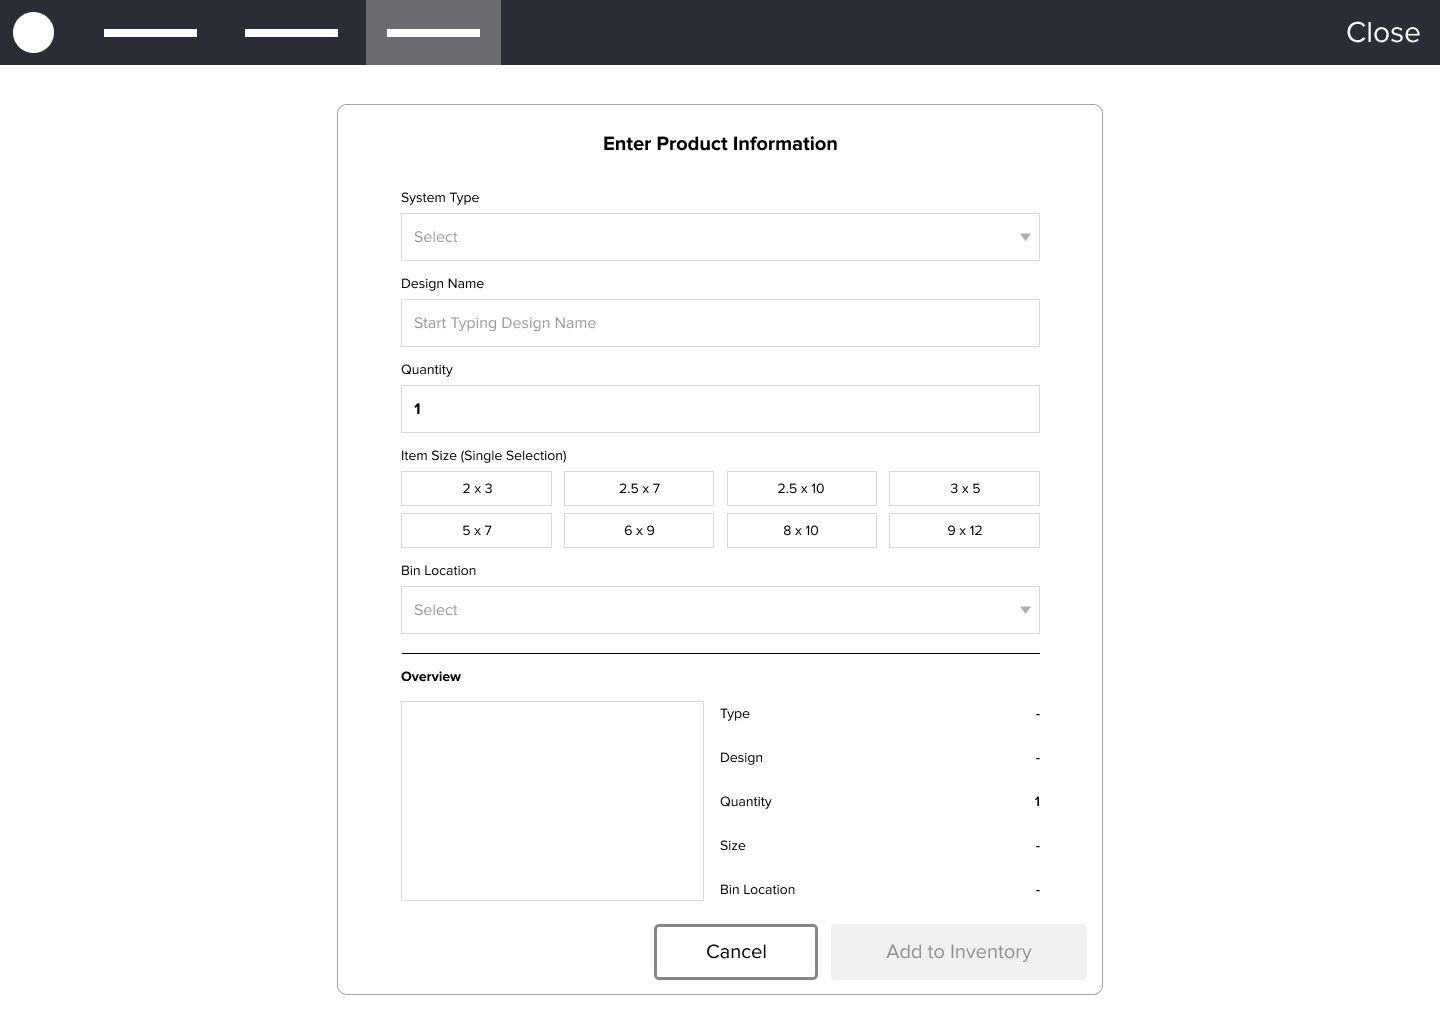Focus the Design Name input field
The height and width of the screenshot is (1024, 1440).
pyautogui.click(x=720, y=323)
